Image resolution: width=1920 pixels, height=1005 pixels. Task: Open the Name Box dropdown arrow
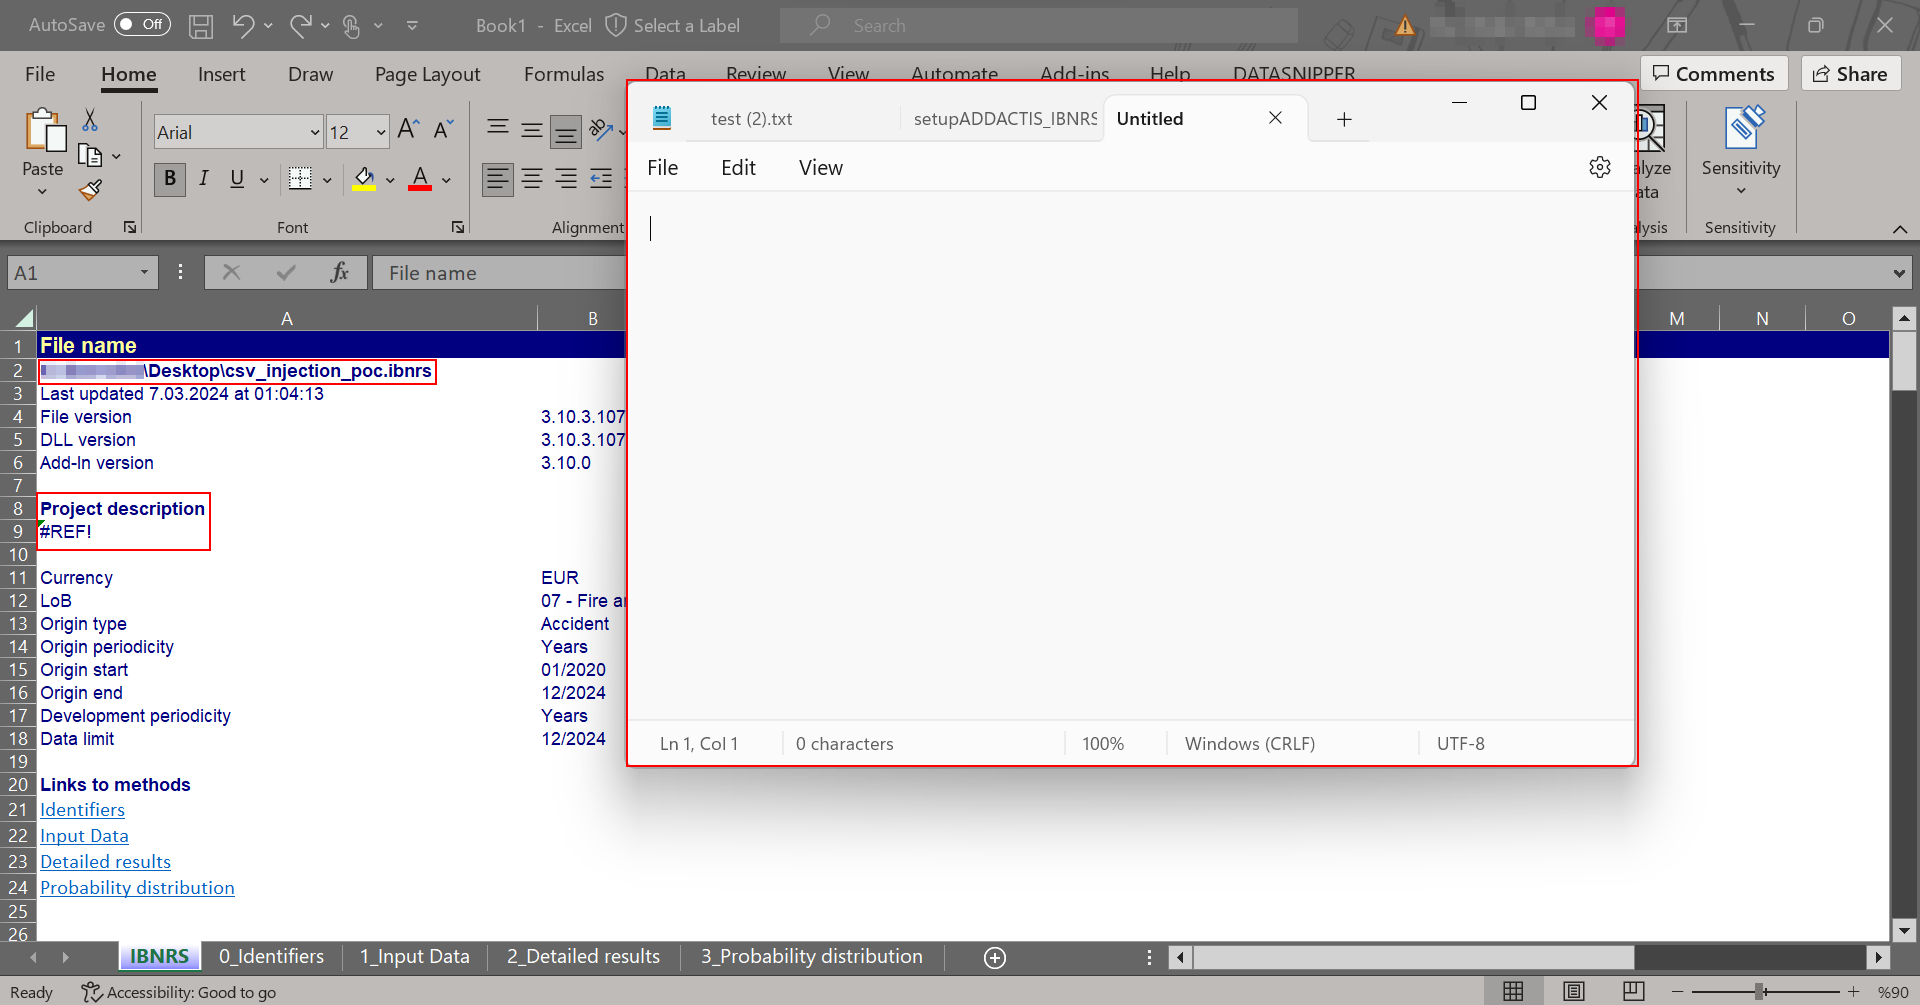coord(144,272)
